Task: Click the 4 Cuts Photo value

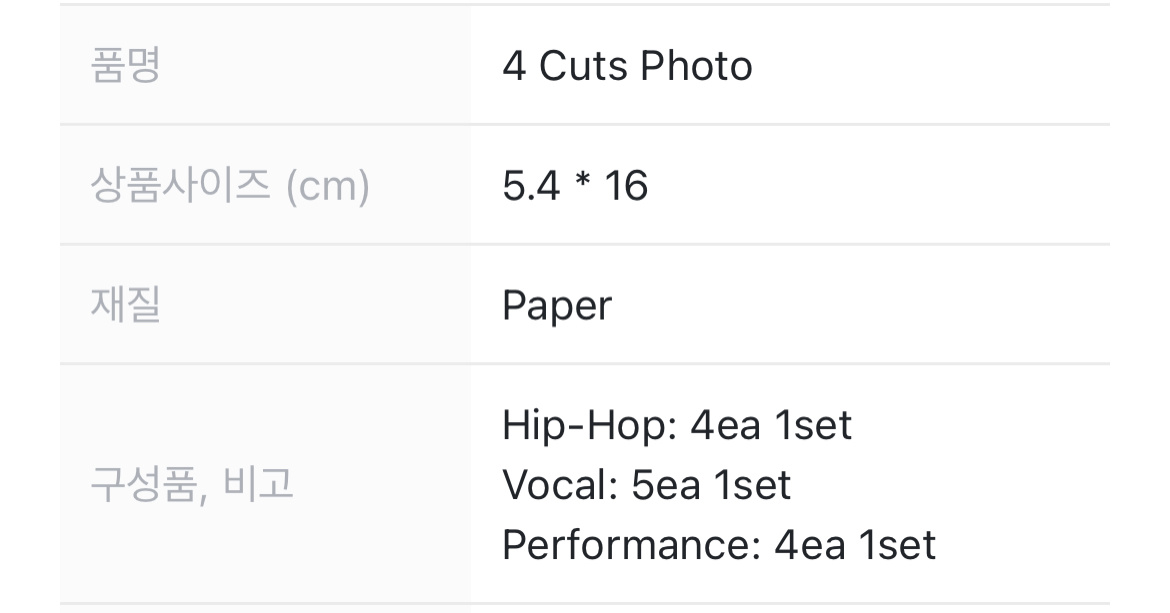Action: click(627, 66)
